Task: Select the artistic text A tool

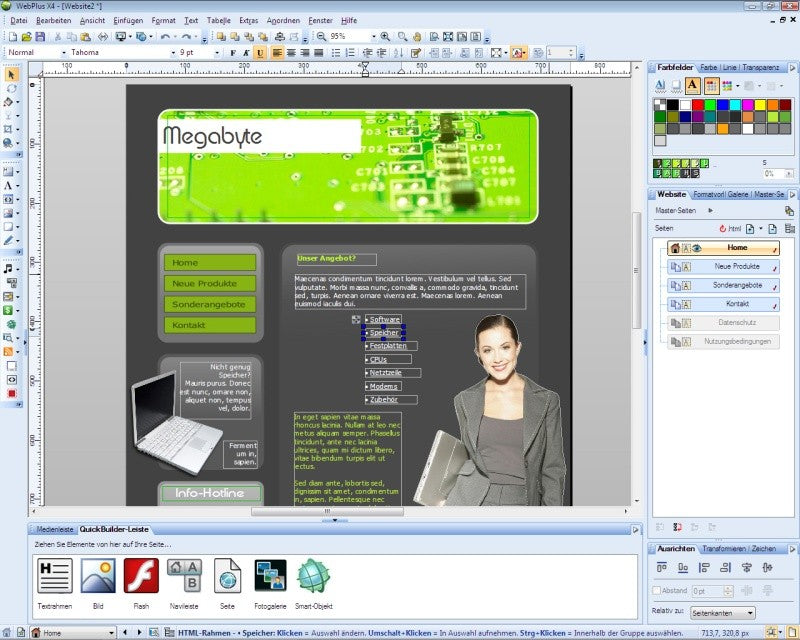Action: point(8,186)
